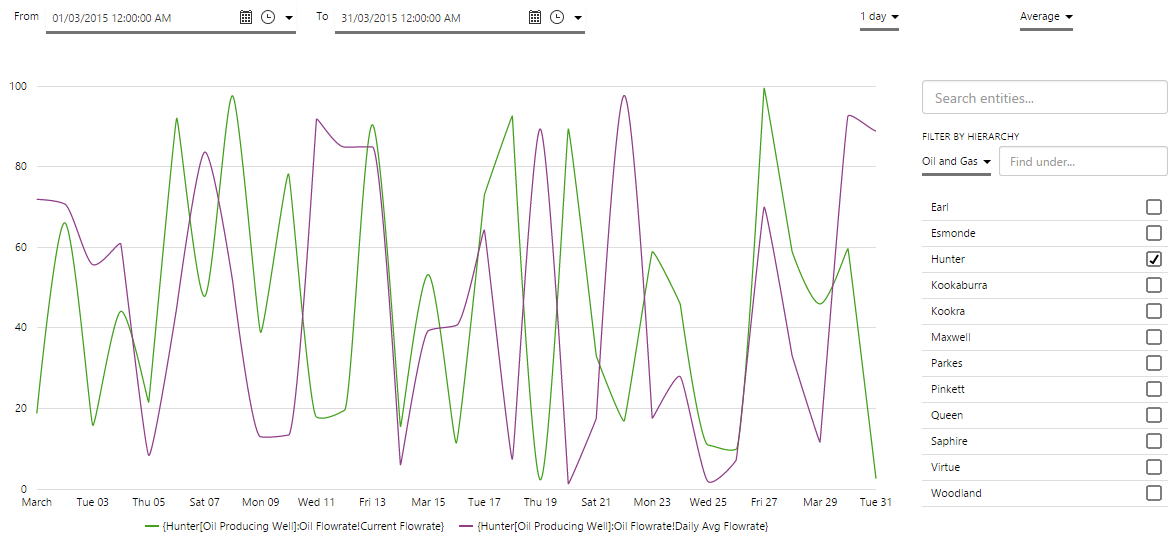Enable the Kookaburra entity checkbox

click(1154, 285)
